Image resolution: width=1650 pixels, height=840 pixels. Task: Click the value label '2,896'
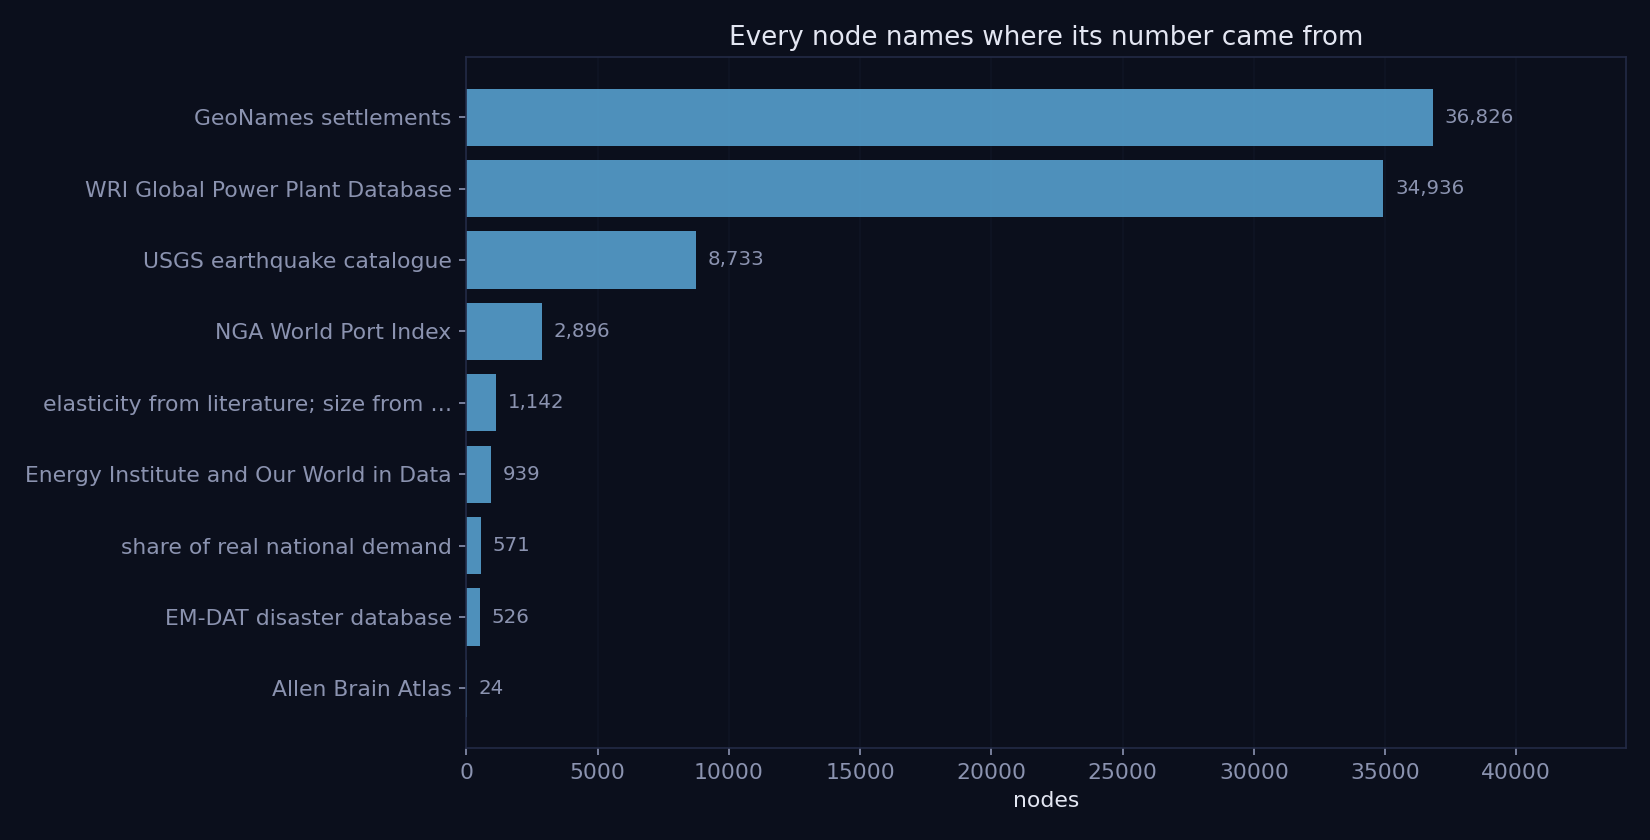pyautogui.click(x=582, y=331)
